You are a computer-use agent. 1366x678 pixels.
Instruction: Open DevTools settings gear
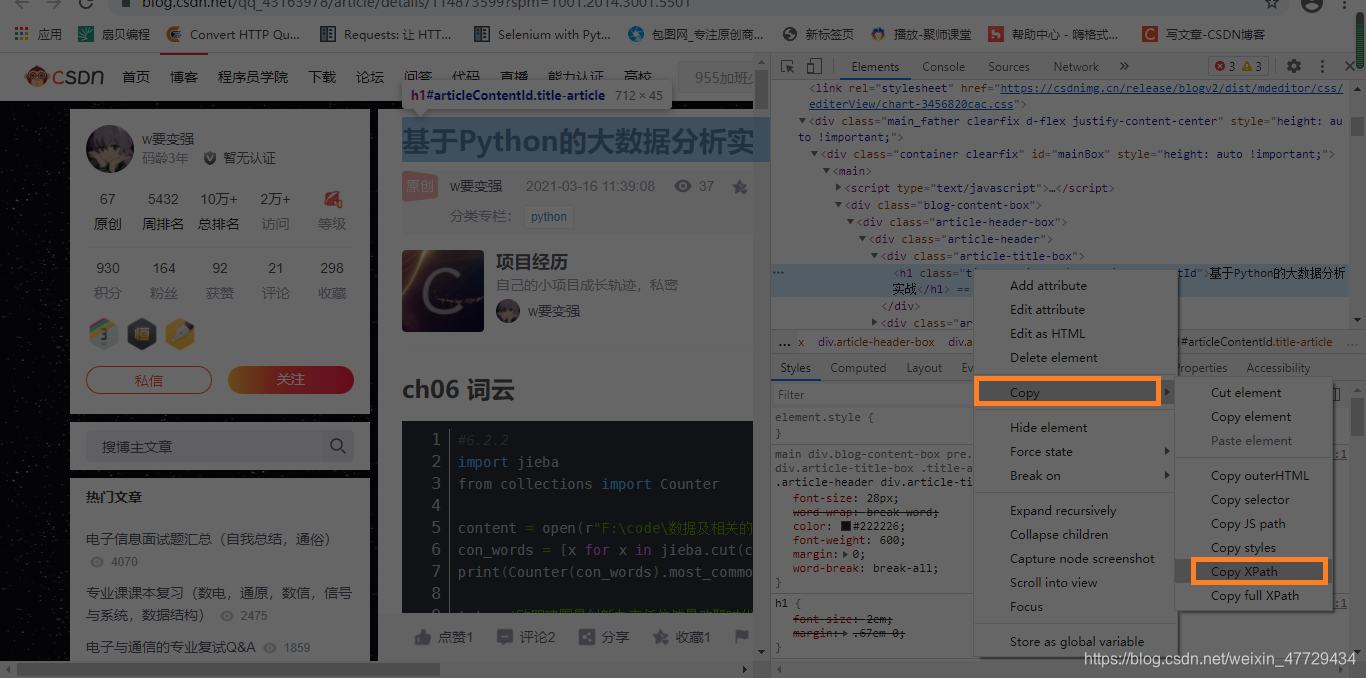coord(1294,67)
